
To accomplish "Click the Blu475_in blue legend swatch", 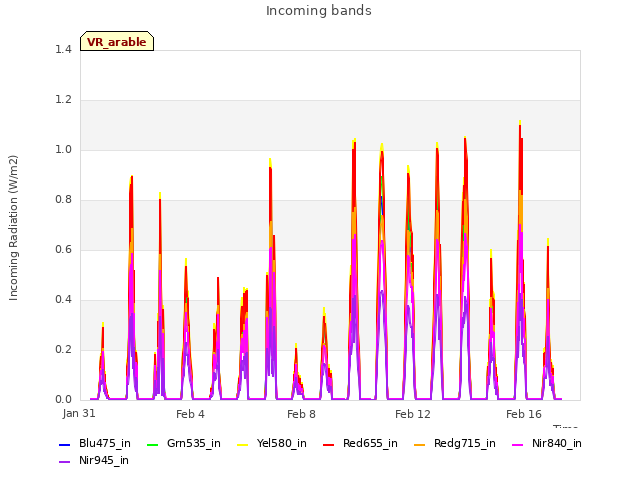I will pyautogui.click(x=65, y=444).
